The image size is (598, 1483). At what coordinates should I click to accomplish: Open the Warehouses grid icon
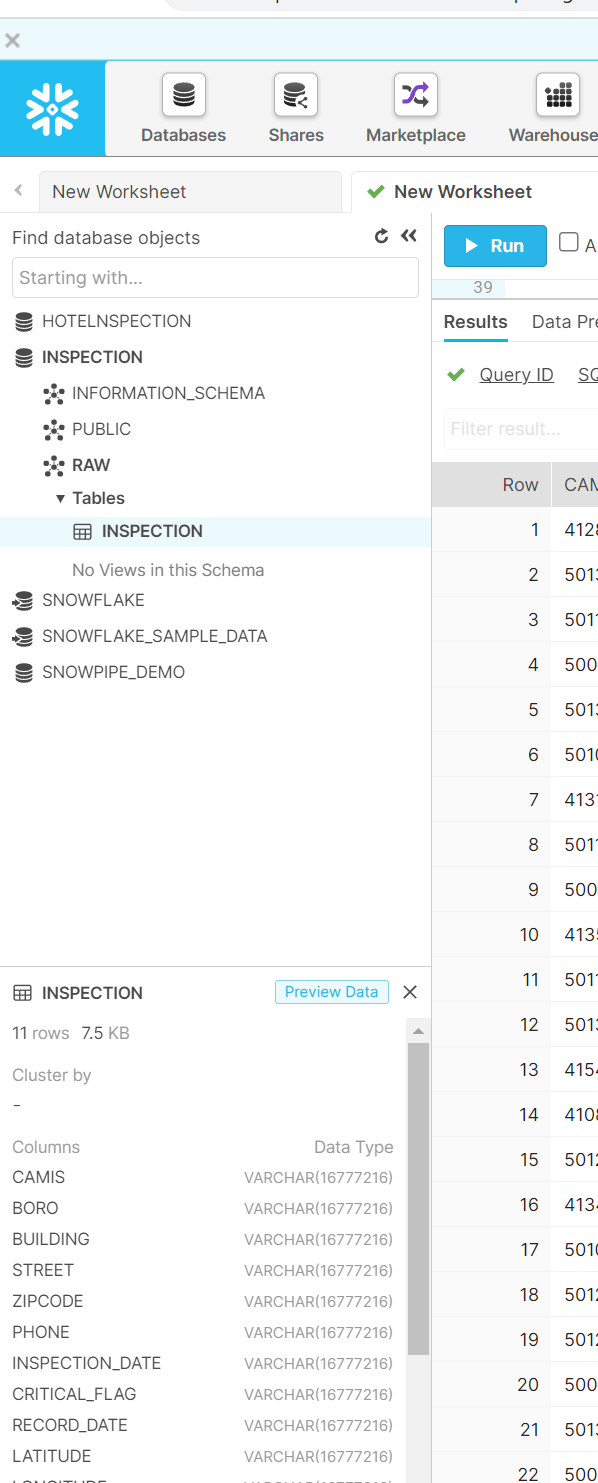point(558,96)
